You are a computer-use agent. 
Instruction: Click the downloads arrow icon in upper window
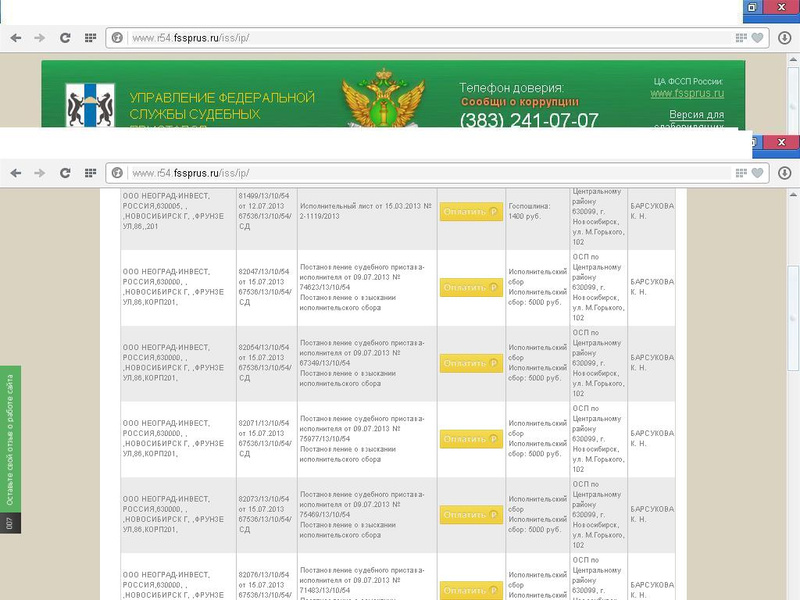pyautogui.click(x=784, y=37)
